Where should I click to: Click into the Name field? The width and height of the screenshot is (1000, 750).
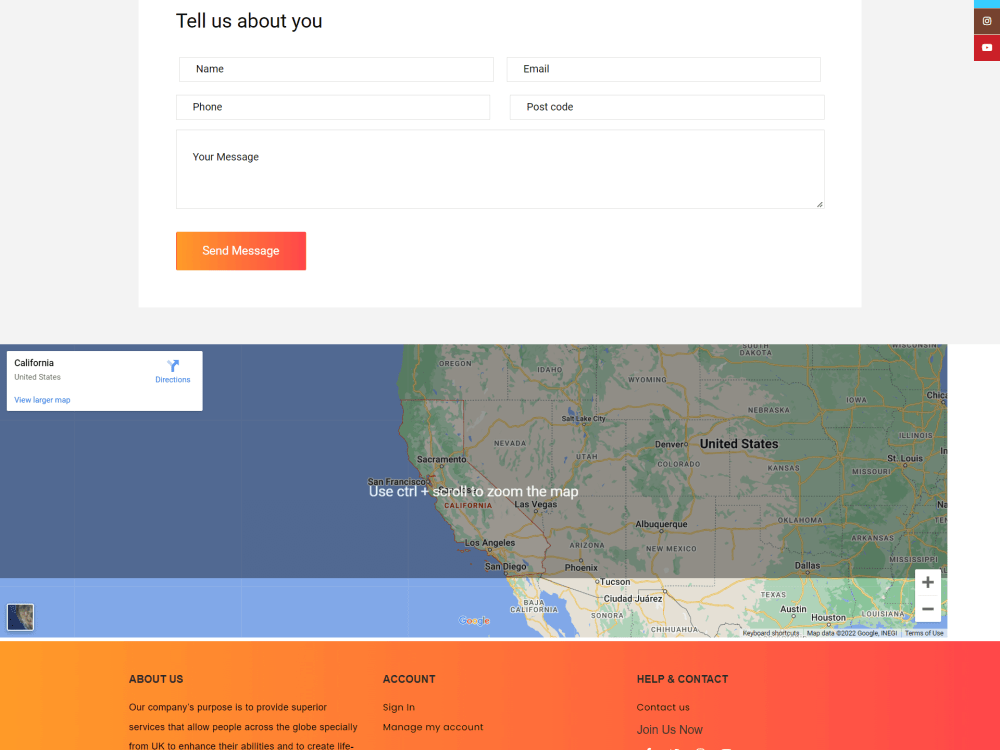point(335,69)
